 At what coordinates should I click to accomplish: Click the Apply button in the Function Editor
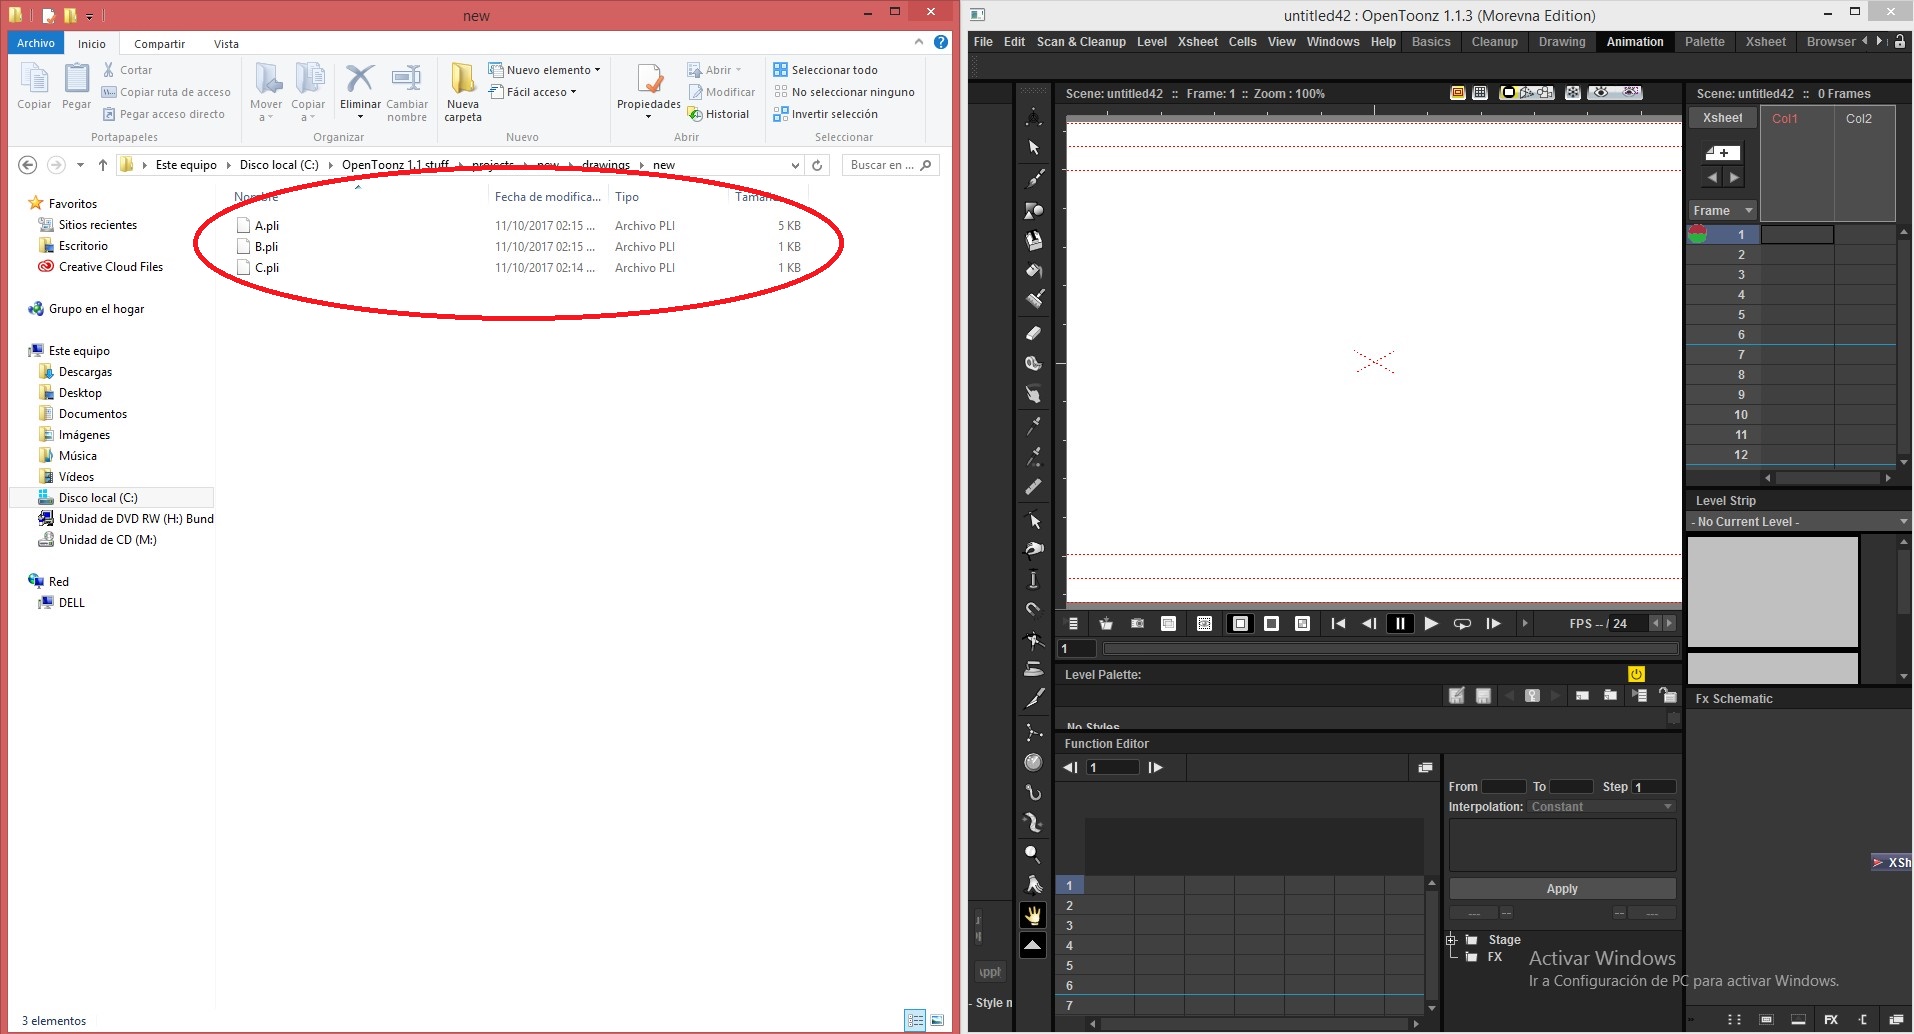[1561, 888]
